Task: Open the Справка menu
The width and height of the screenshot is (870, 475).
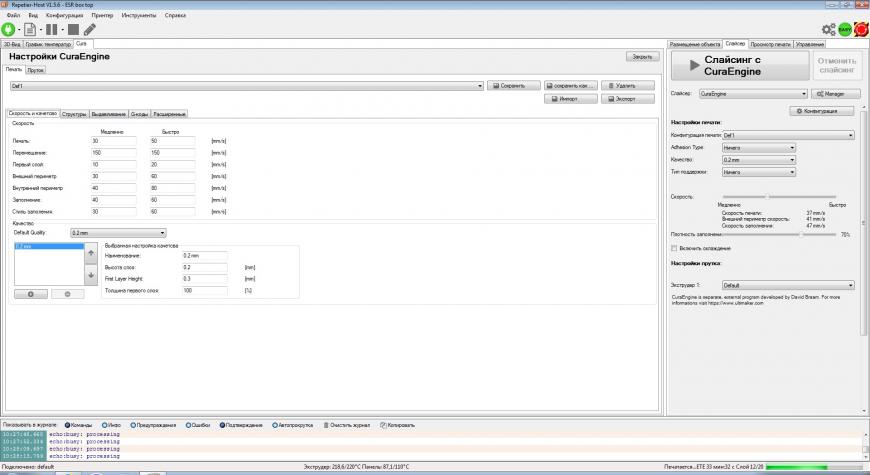Action: click(x=175, y=16)
